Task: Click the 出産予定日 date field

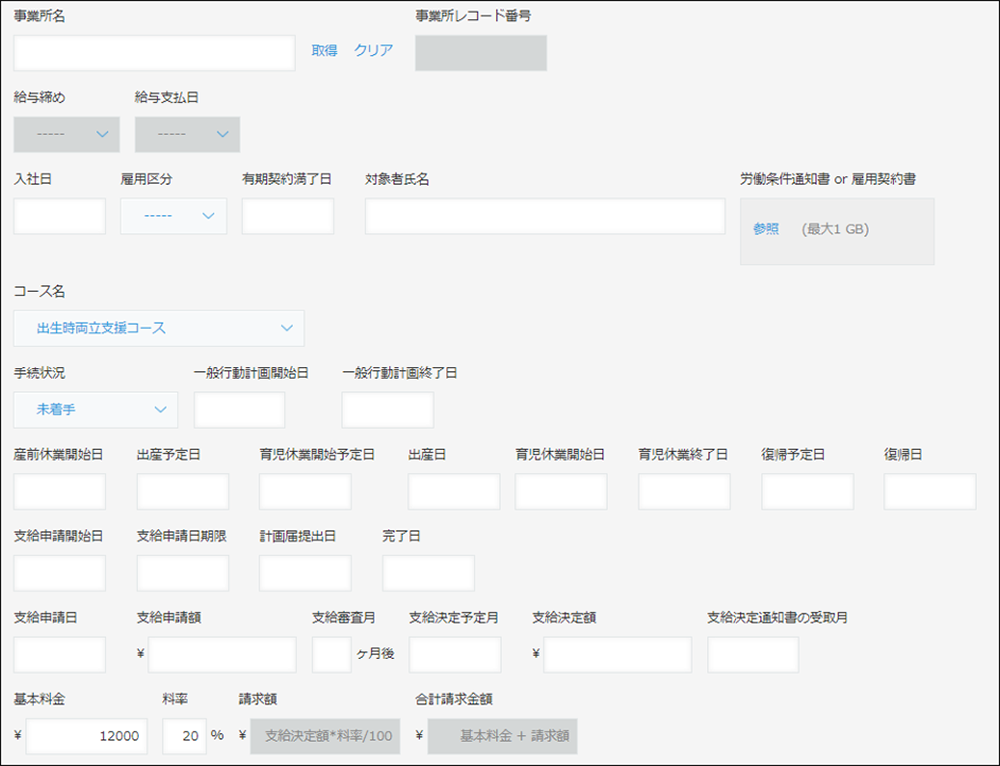Action: pos(183,491)
